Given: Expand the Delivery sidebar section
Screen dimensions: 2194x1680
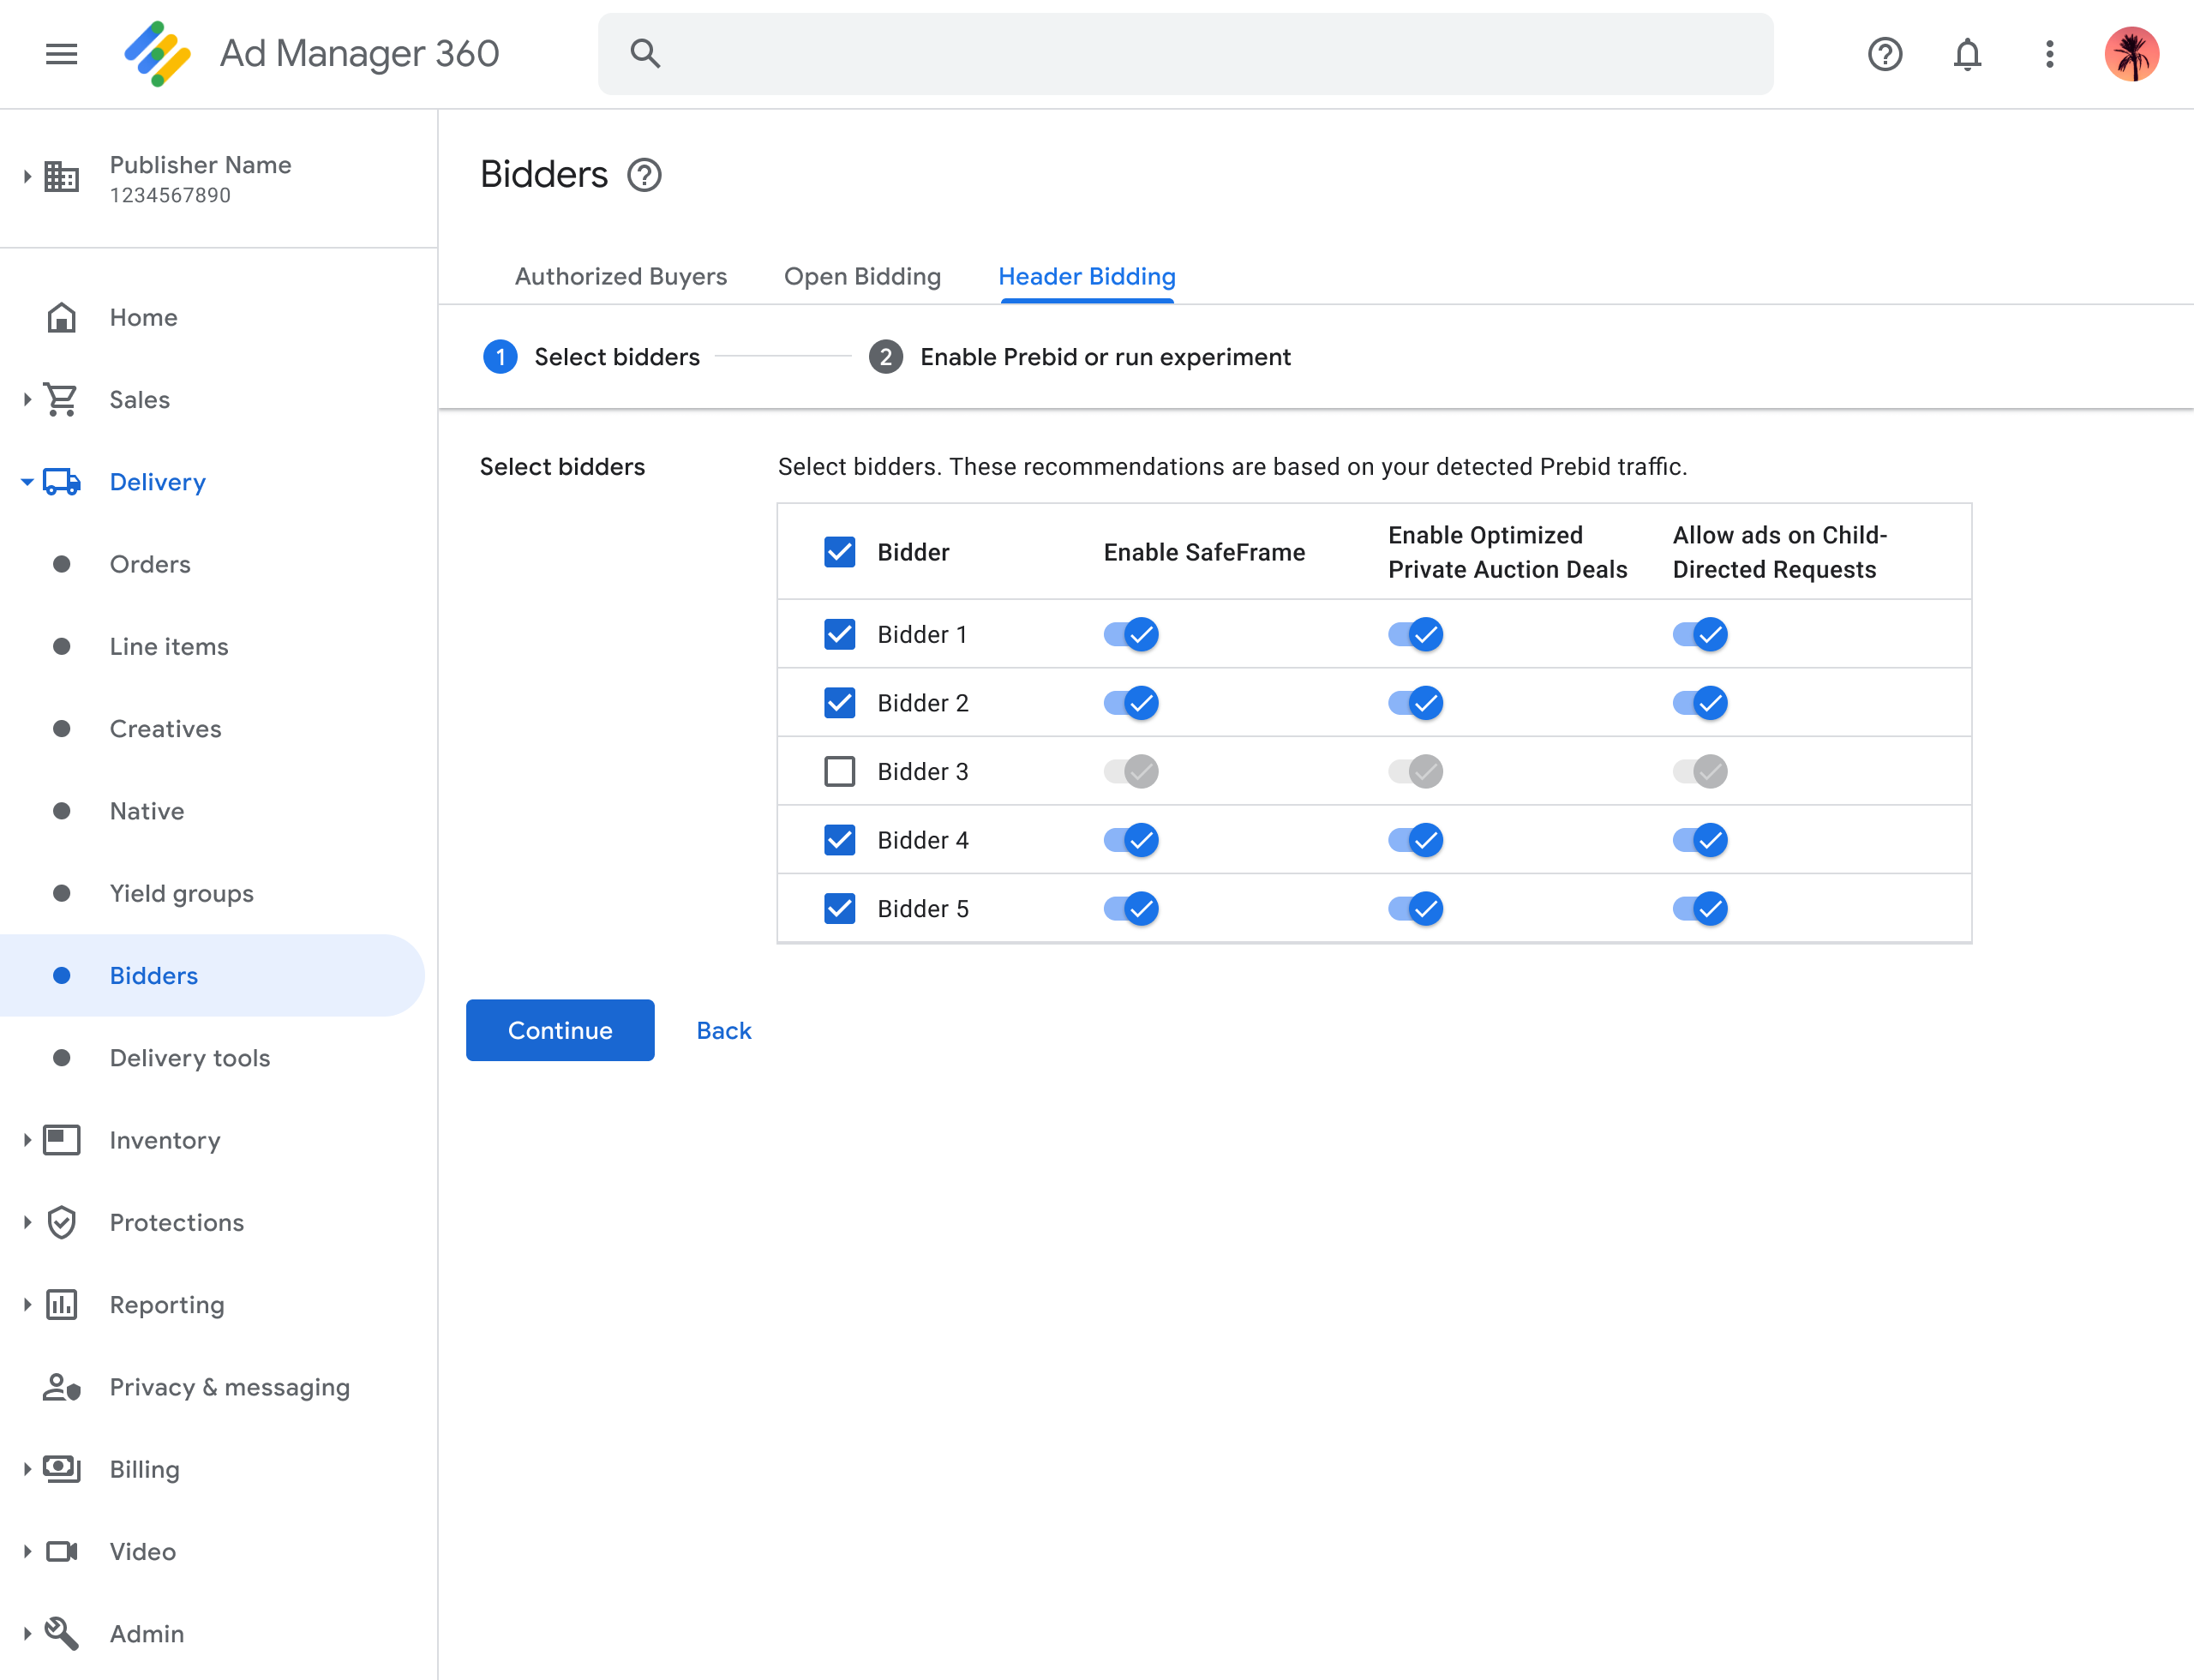Looking at the screenshot, I should click(x=28, y=482).
